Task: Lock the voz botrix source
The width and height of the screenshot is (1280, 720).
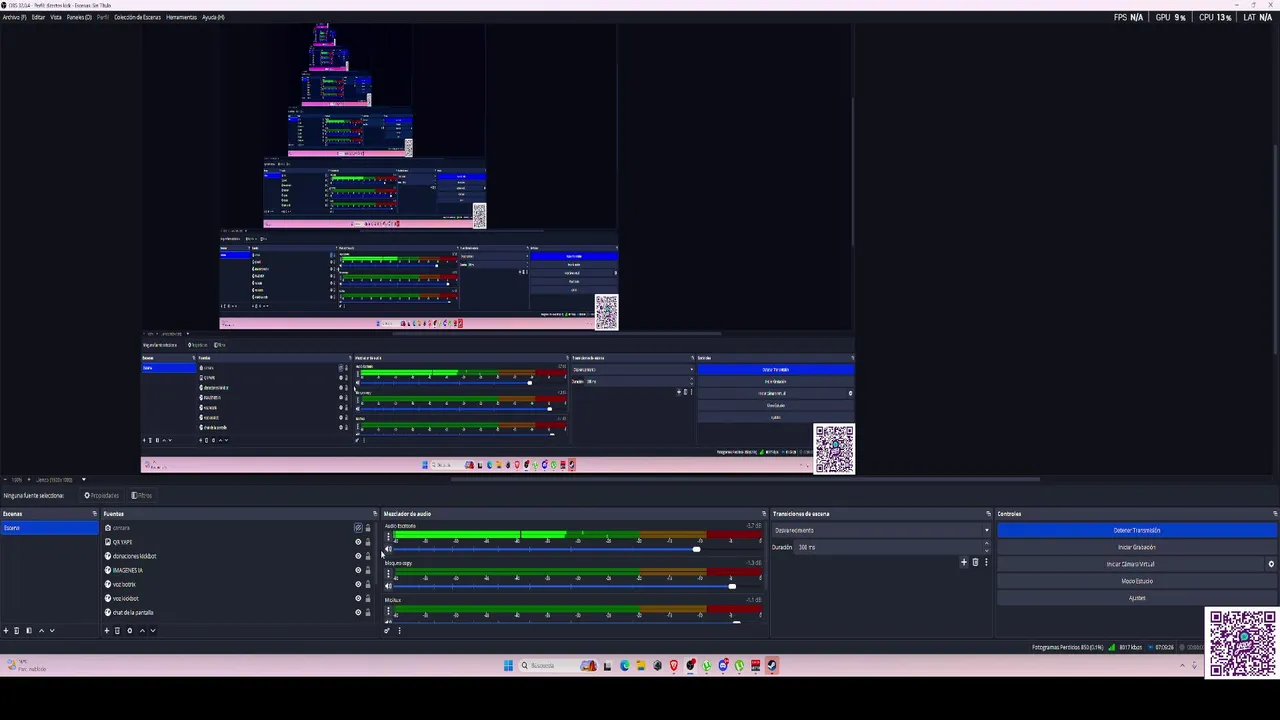Action: click(368, 584)
